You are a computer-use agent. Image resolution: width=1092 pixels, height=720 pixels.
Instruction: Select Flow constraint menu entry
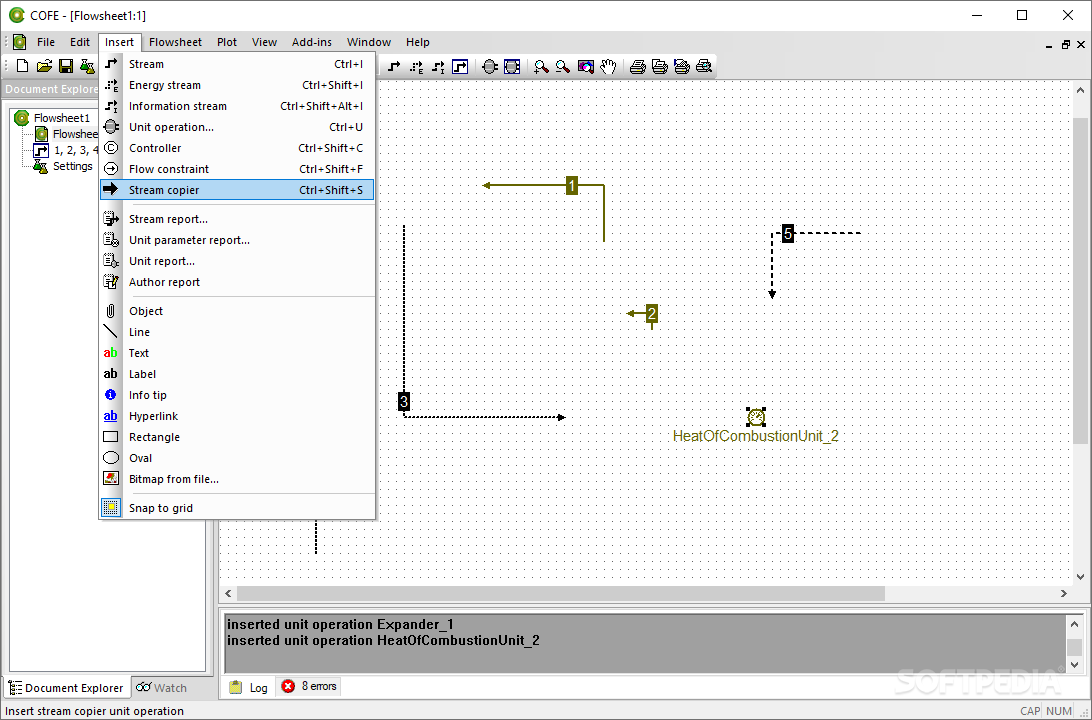237,169
